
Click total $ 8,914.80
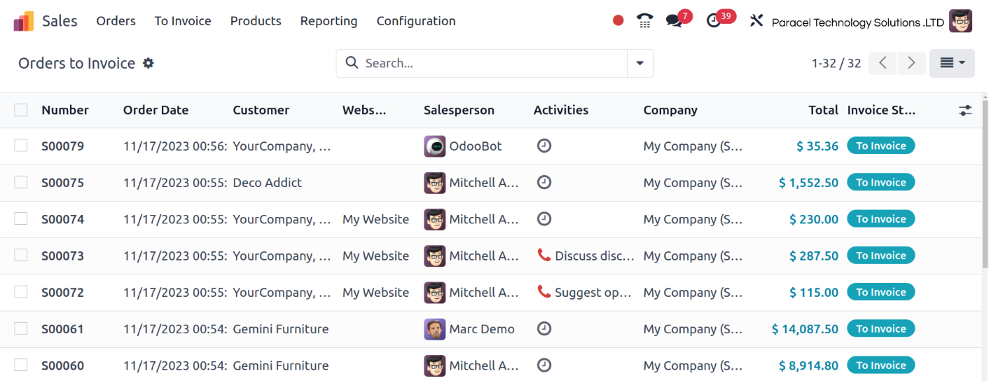click(809, 365)
